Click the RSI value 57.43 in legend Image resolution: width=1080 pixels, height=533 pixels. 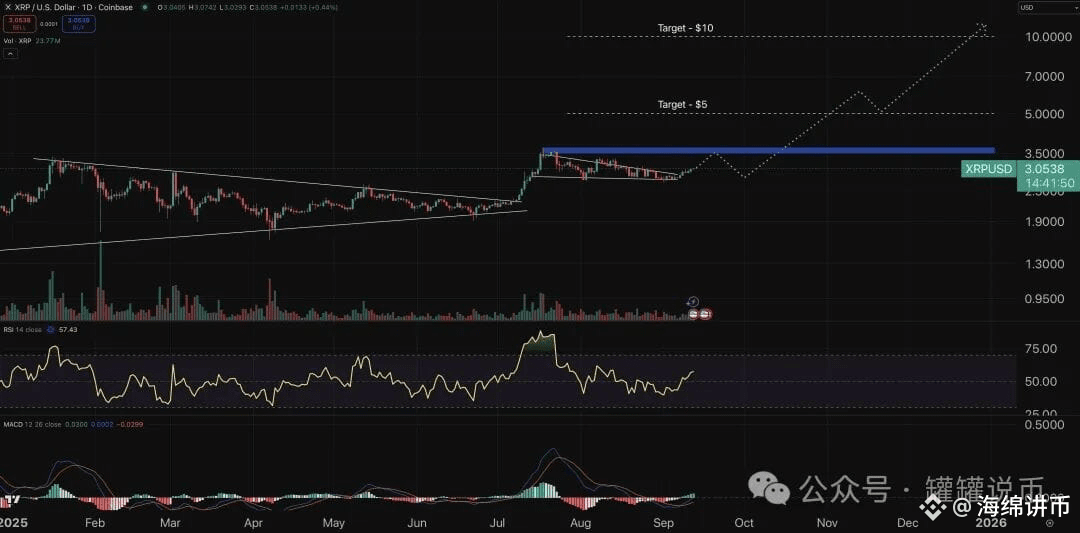pyautogui.click(x=68, y=330)
